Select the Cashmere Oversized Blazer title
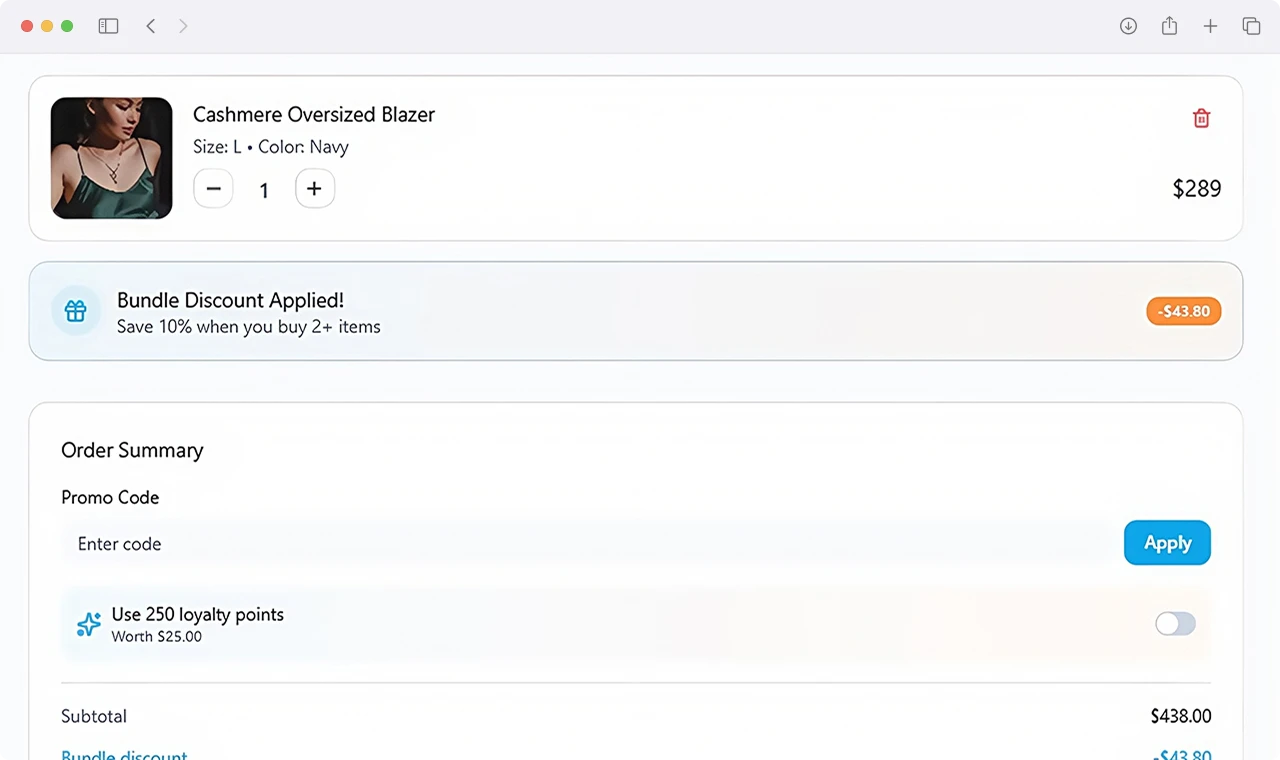 coord(314,114)
